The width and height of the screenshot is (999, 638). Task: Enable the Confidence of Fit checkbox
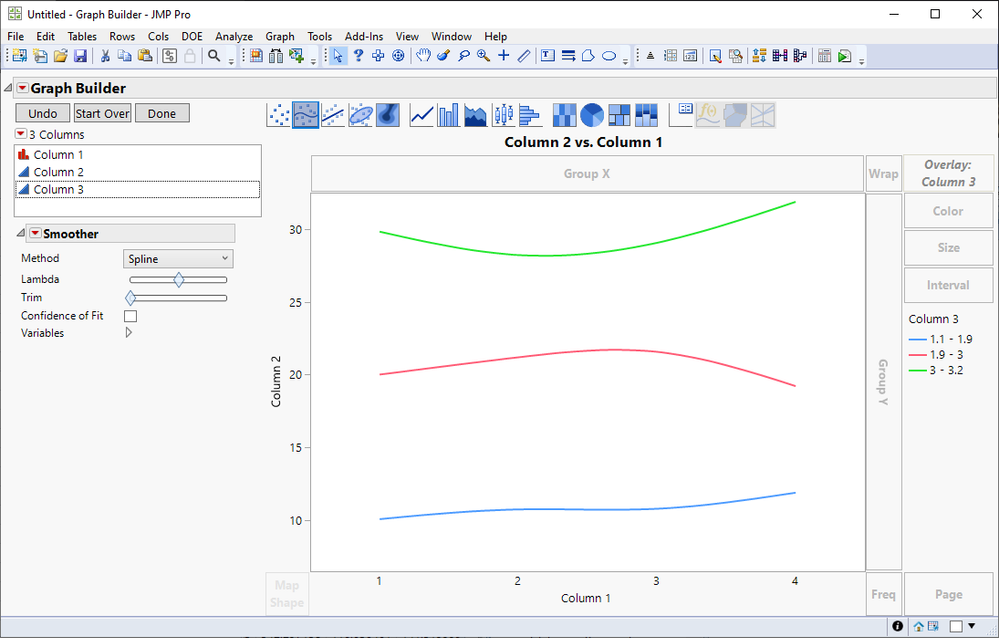(130, 315)
